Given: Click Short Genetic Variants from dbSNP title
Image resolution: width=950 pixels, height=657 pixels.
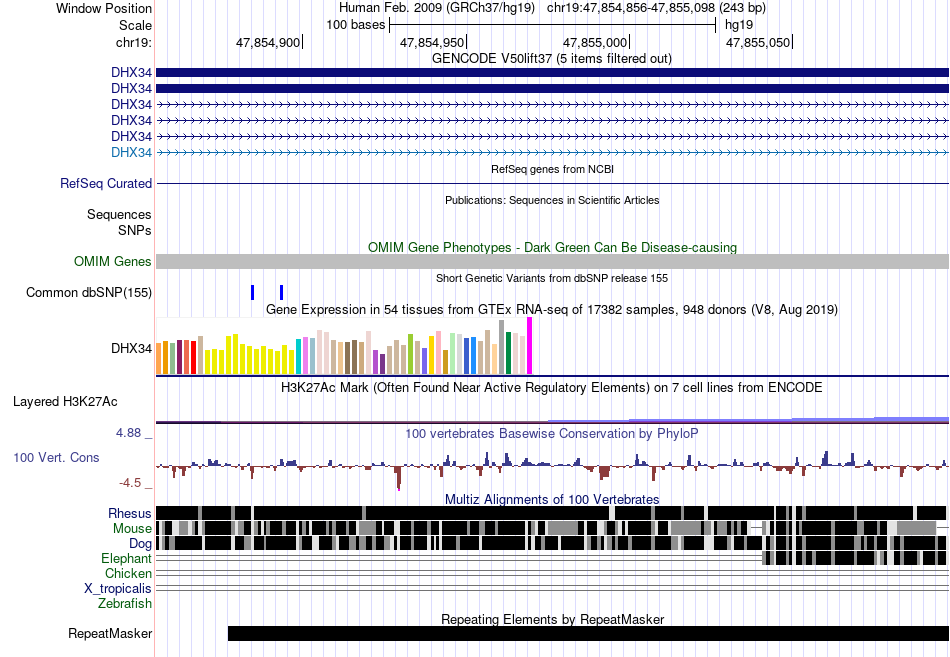Looking at the screenshot, I should (552, 278).
